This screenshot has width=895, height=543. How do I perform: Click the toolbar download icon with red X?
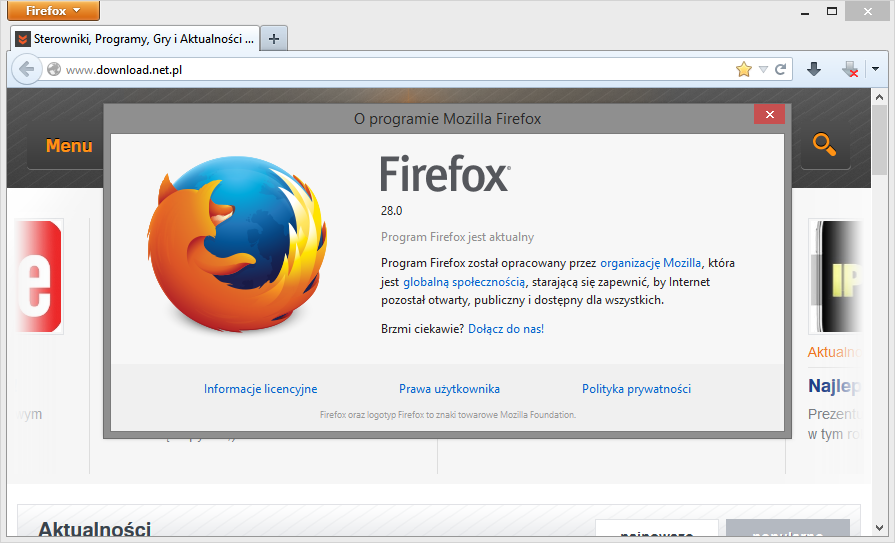(x=850, y=70)
